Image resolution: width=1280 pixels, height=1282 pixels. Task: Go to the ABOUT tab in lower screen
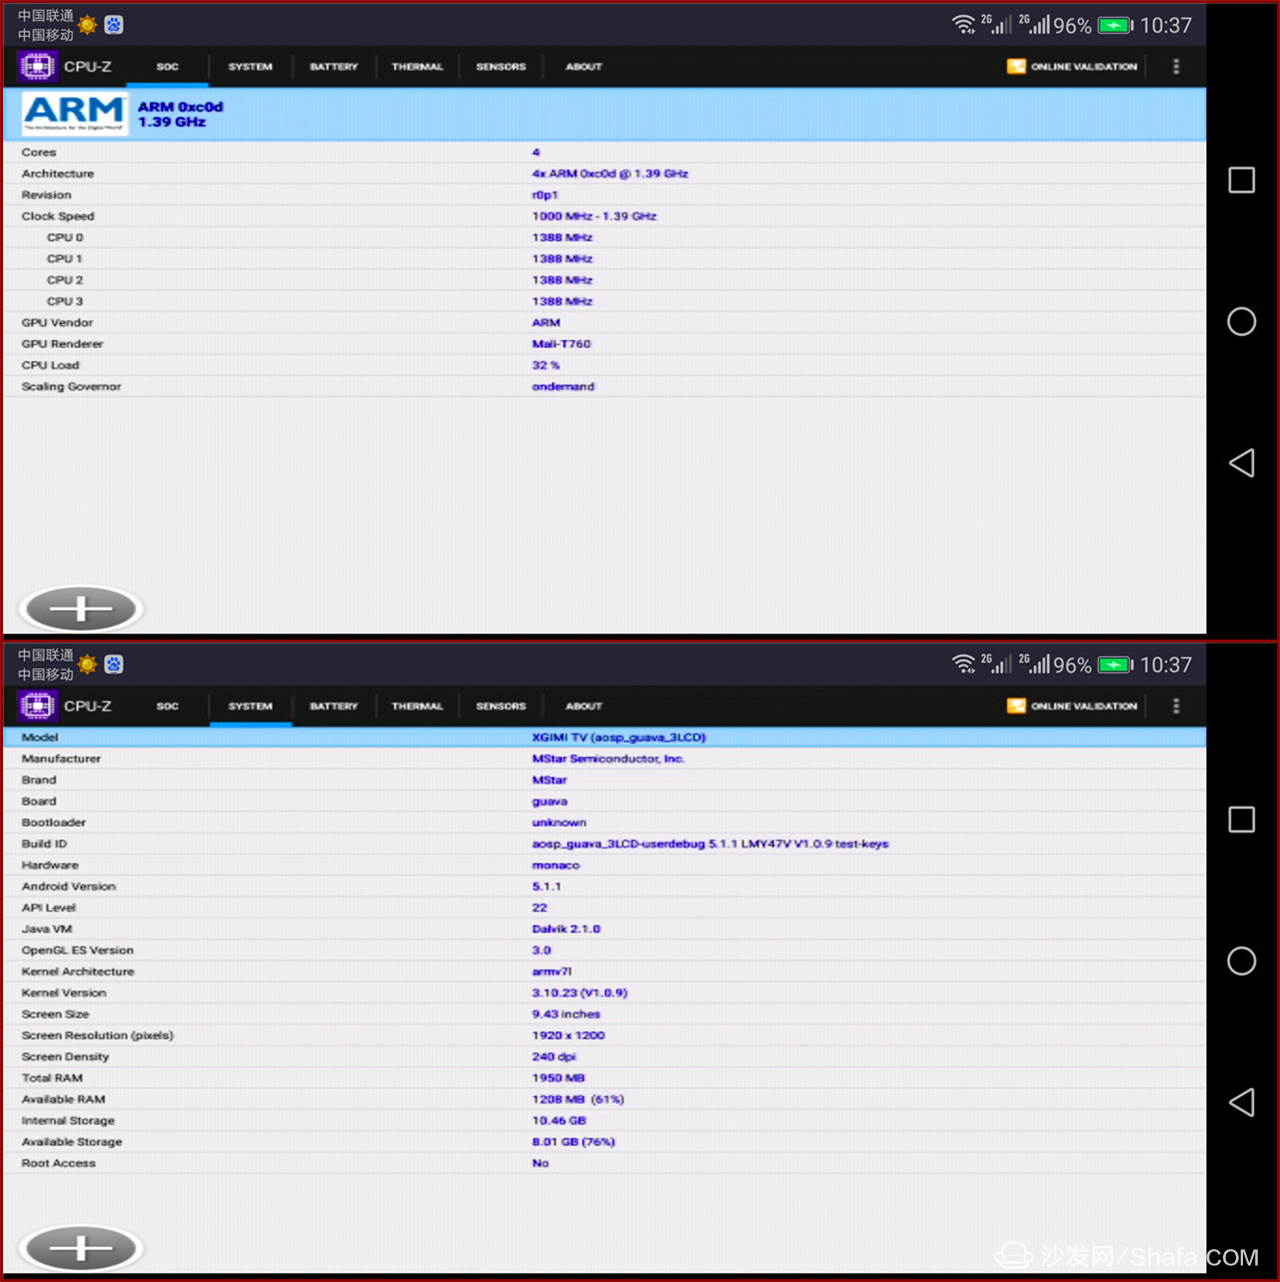coord(584,706)
